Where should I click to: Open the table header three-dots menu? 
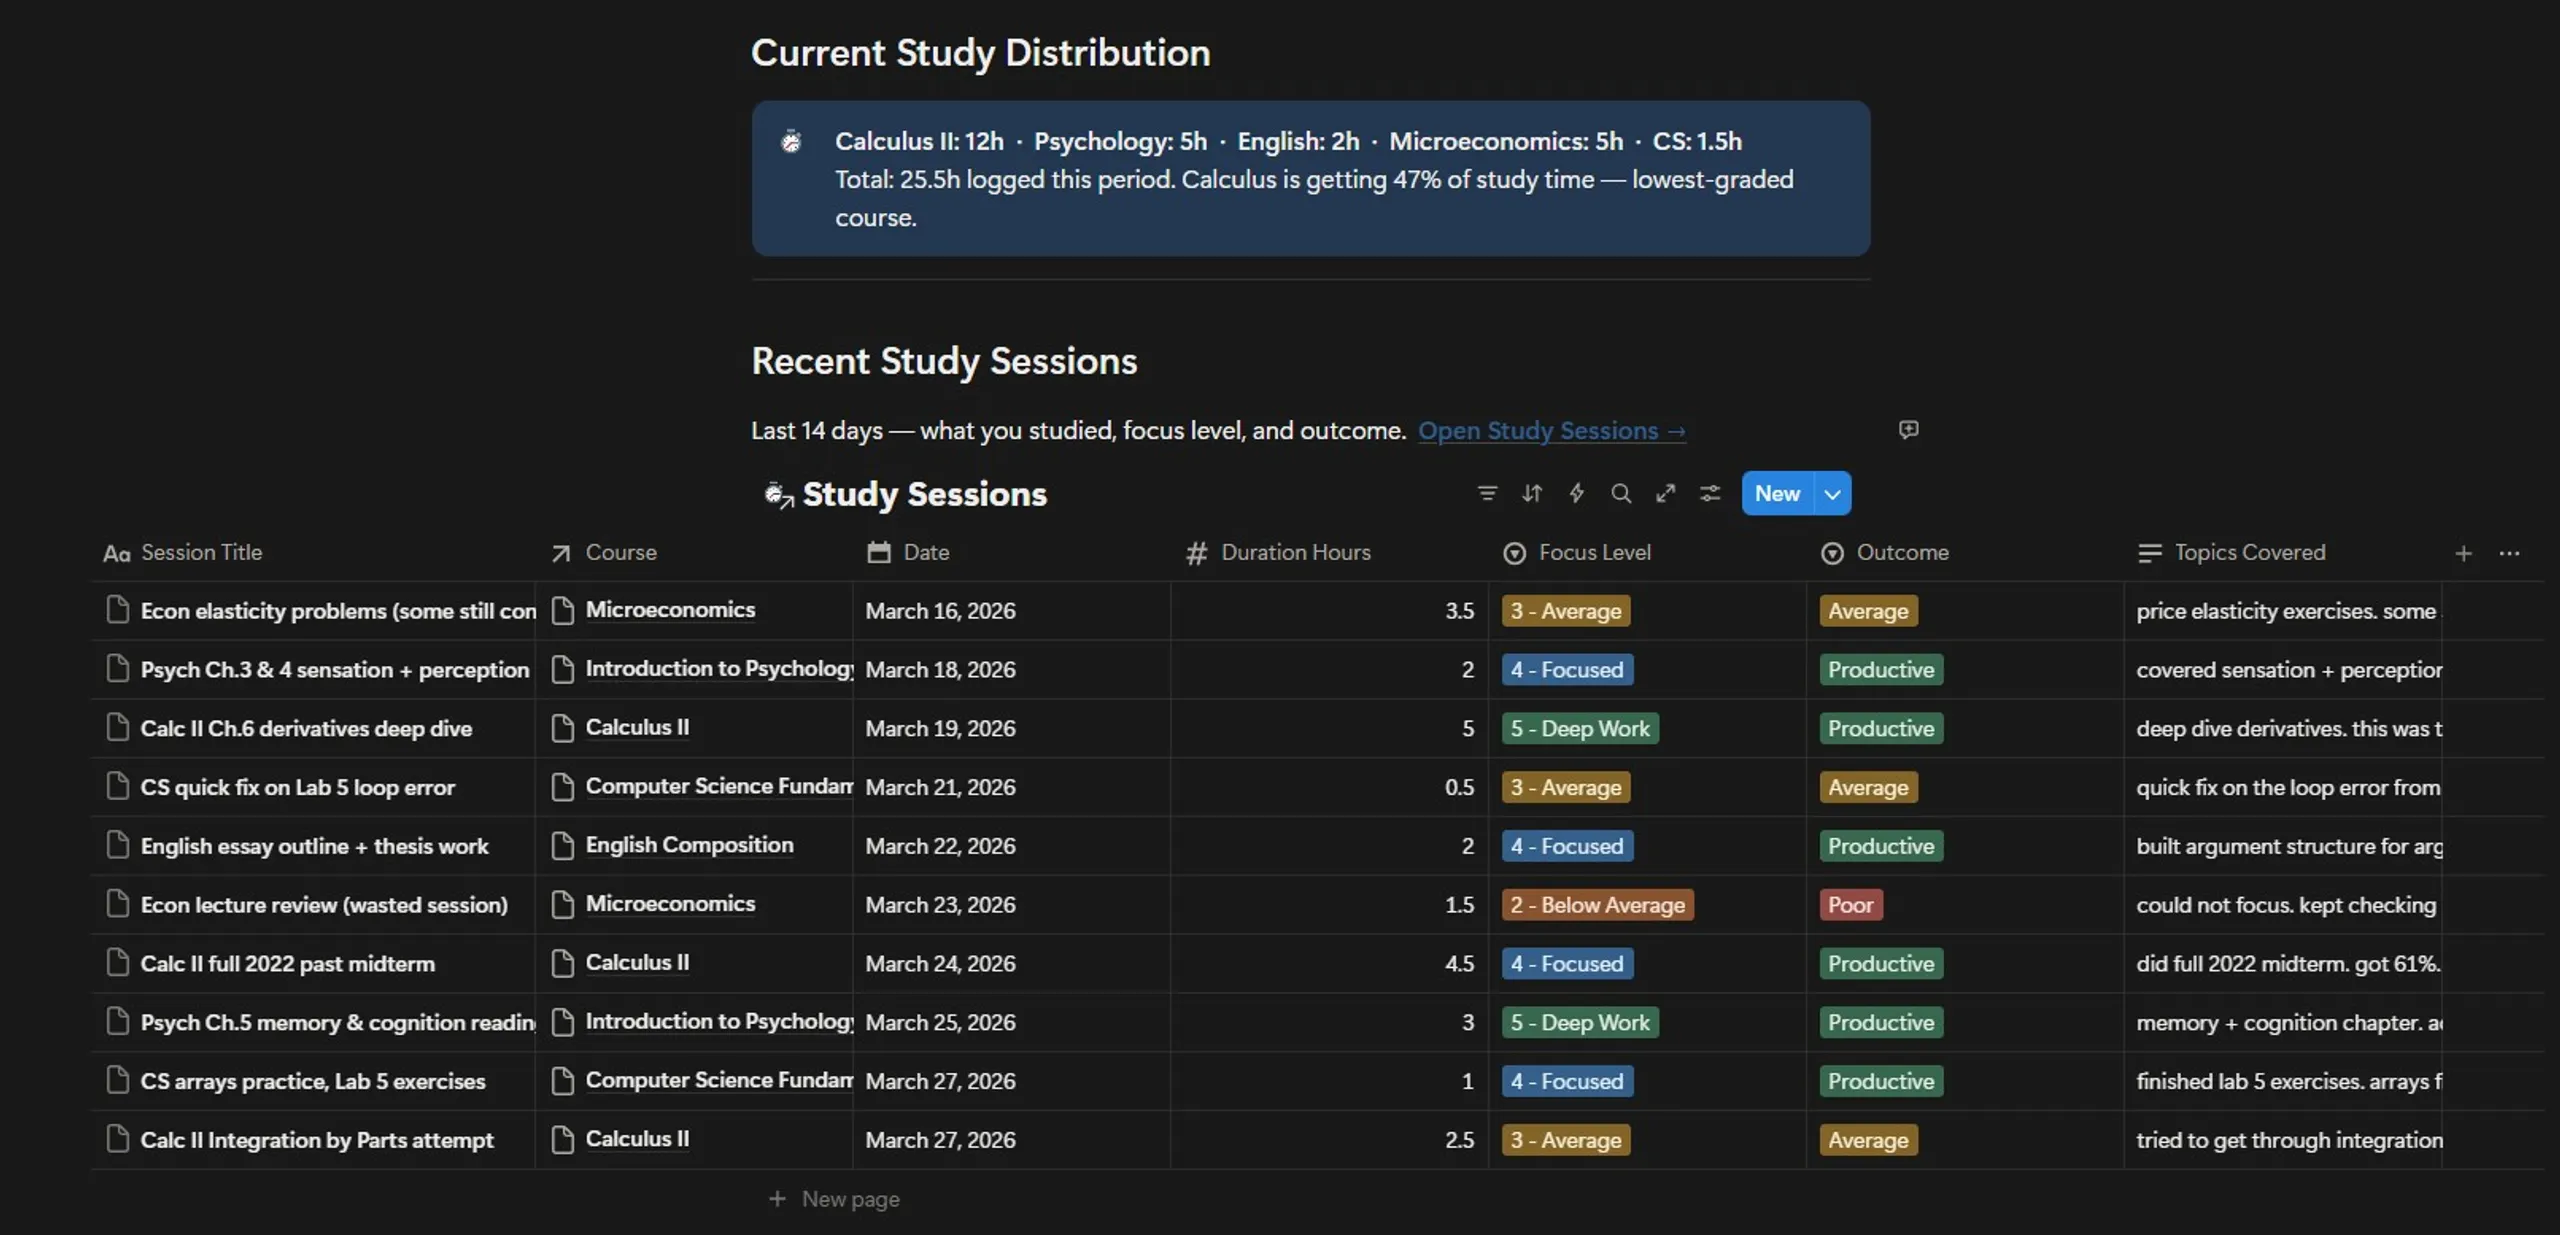pyautogui.click(x=2509, y=553)
